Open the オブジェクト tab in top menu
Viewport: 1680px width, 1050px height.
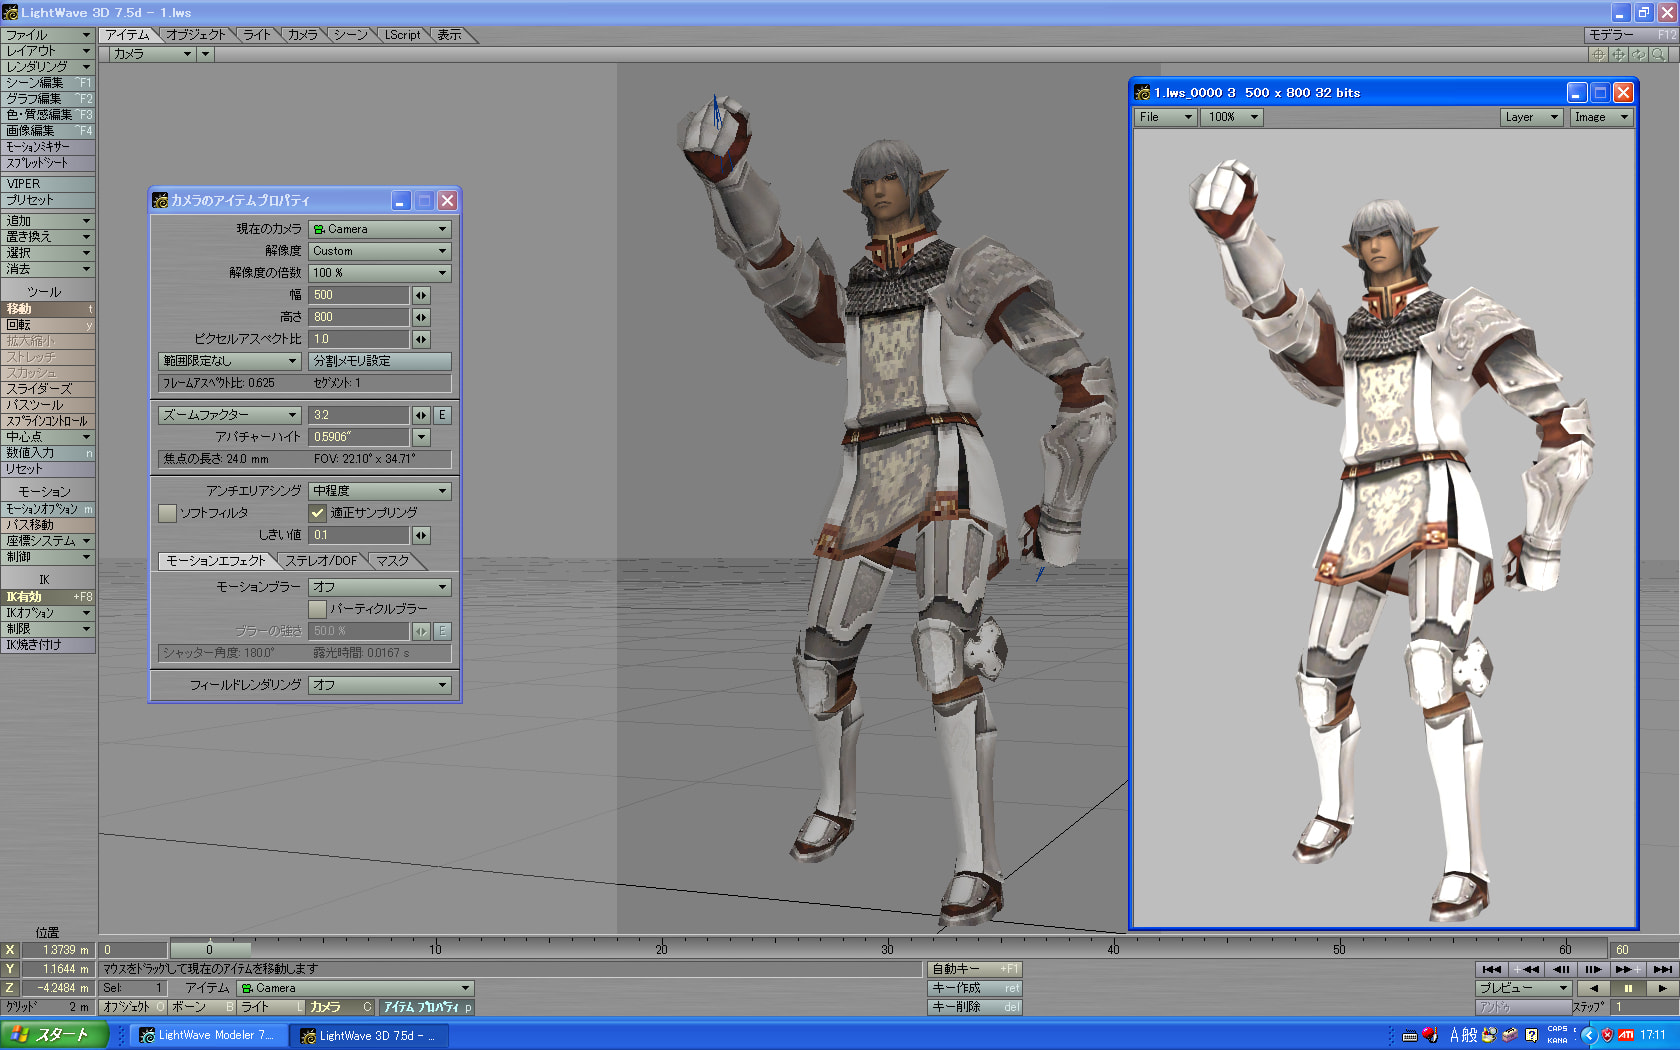[196, 35]
